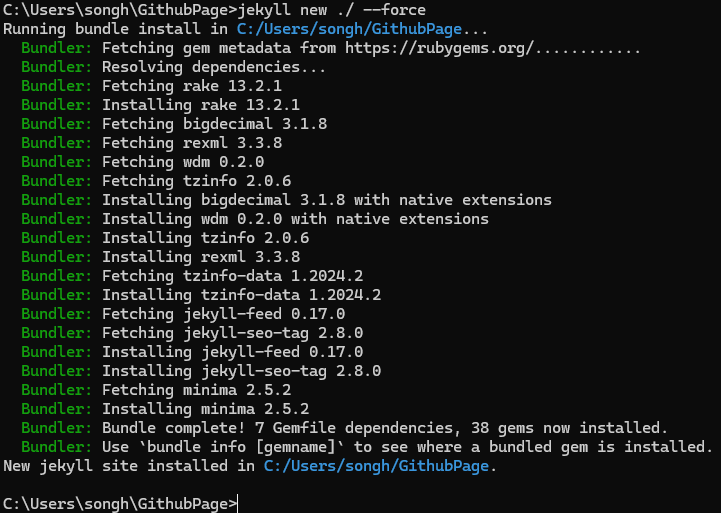
Task: Click the 'Installing tzinfo 2.0.6' line
Action: click(x=165, y=238)
